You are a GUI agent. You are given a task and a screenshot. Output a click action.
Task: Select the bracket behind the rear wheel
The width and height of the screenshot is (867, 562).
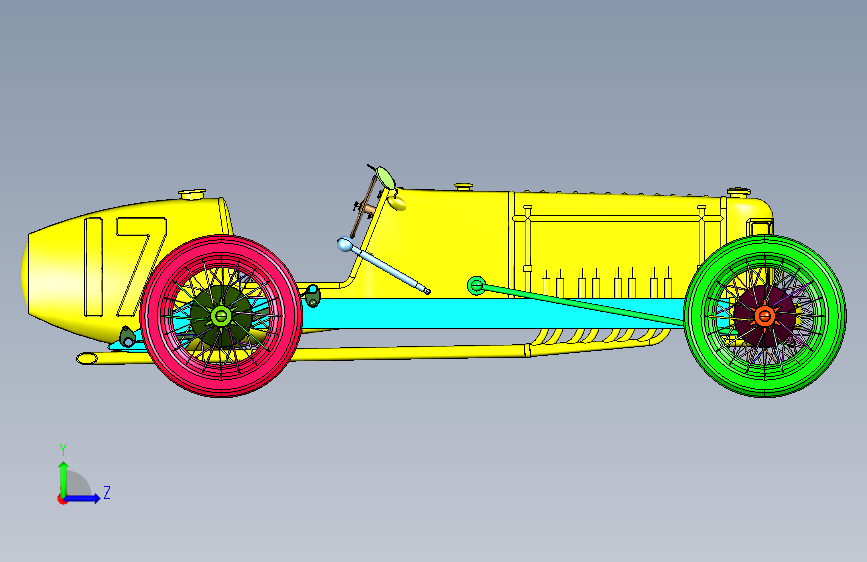[312, 295]
